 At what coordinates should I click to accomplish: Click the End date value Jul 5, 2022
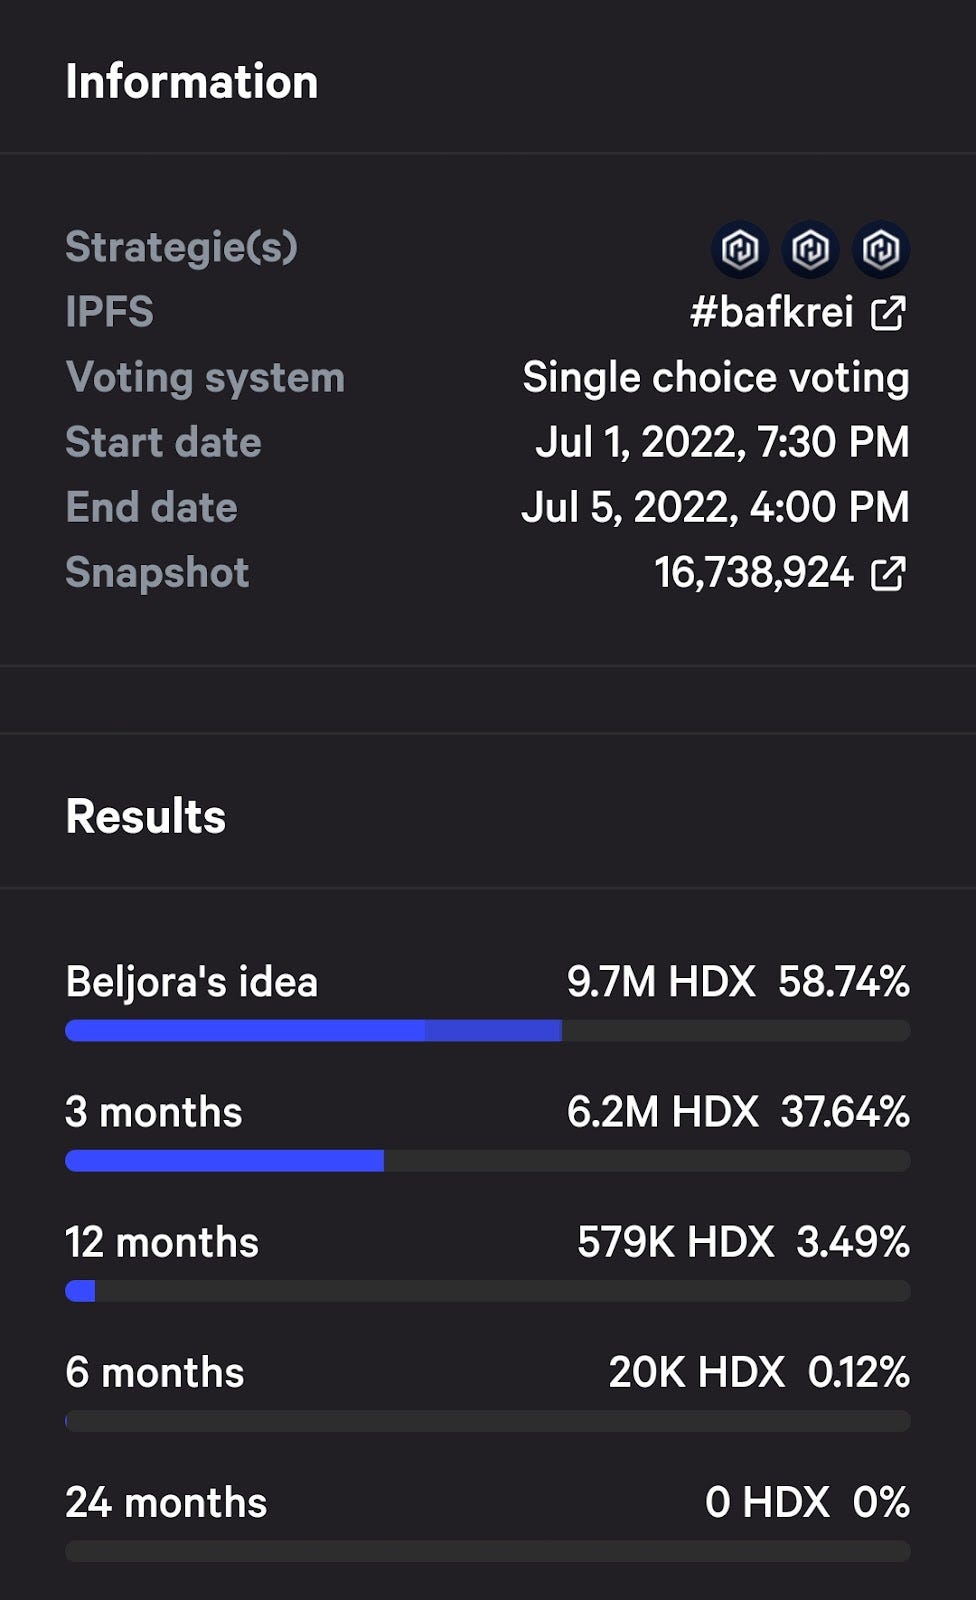(716, 508)
